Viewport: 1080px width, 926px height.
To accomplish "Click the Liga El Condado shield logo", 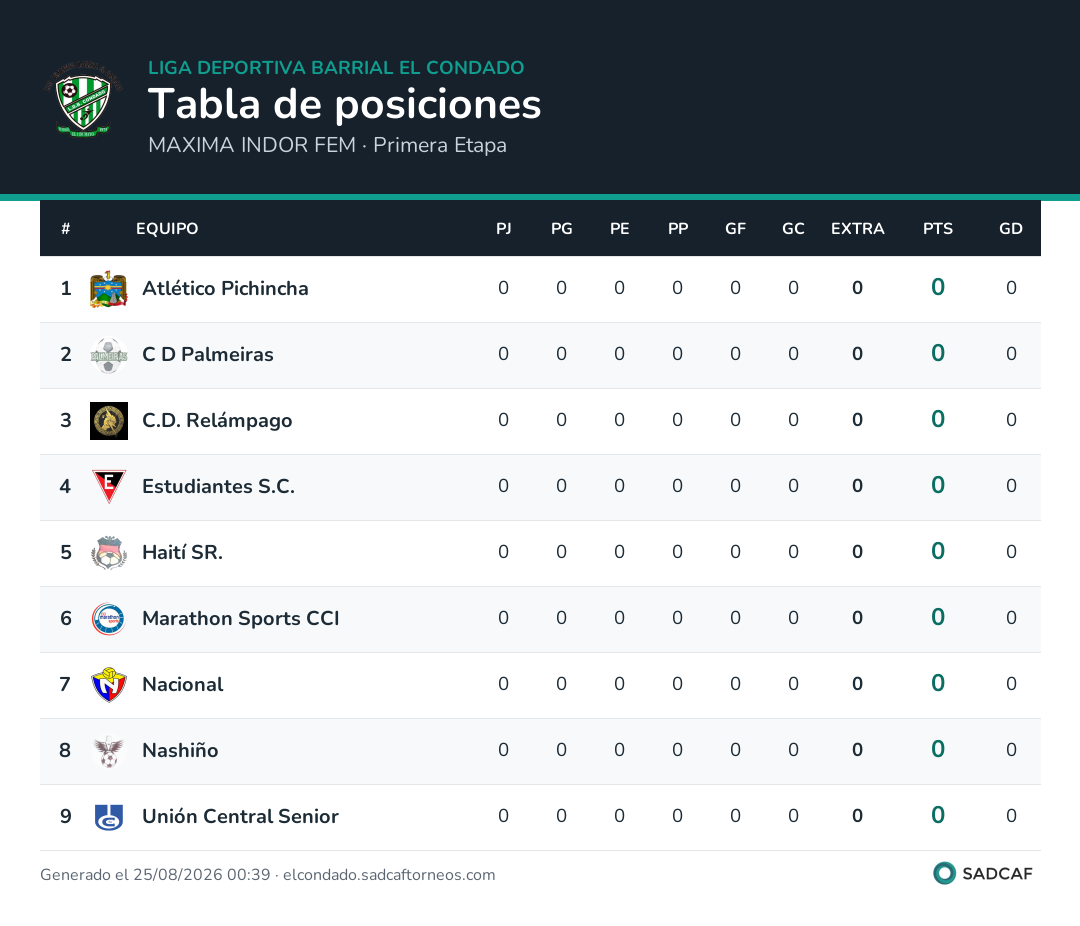I will click(x=83, y=99).
